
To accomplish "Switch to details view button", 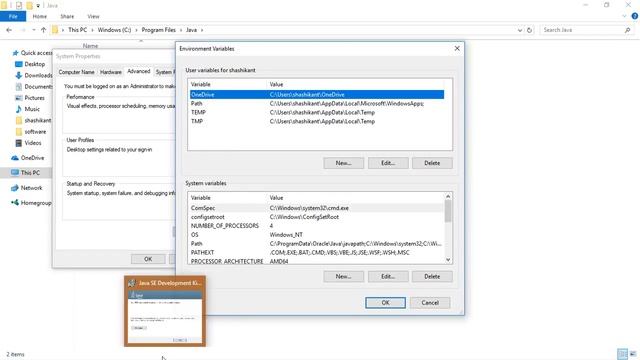I will tap(622, 354).
